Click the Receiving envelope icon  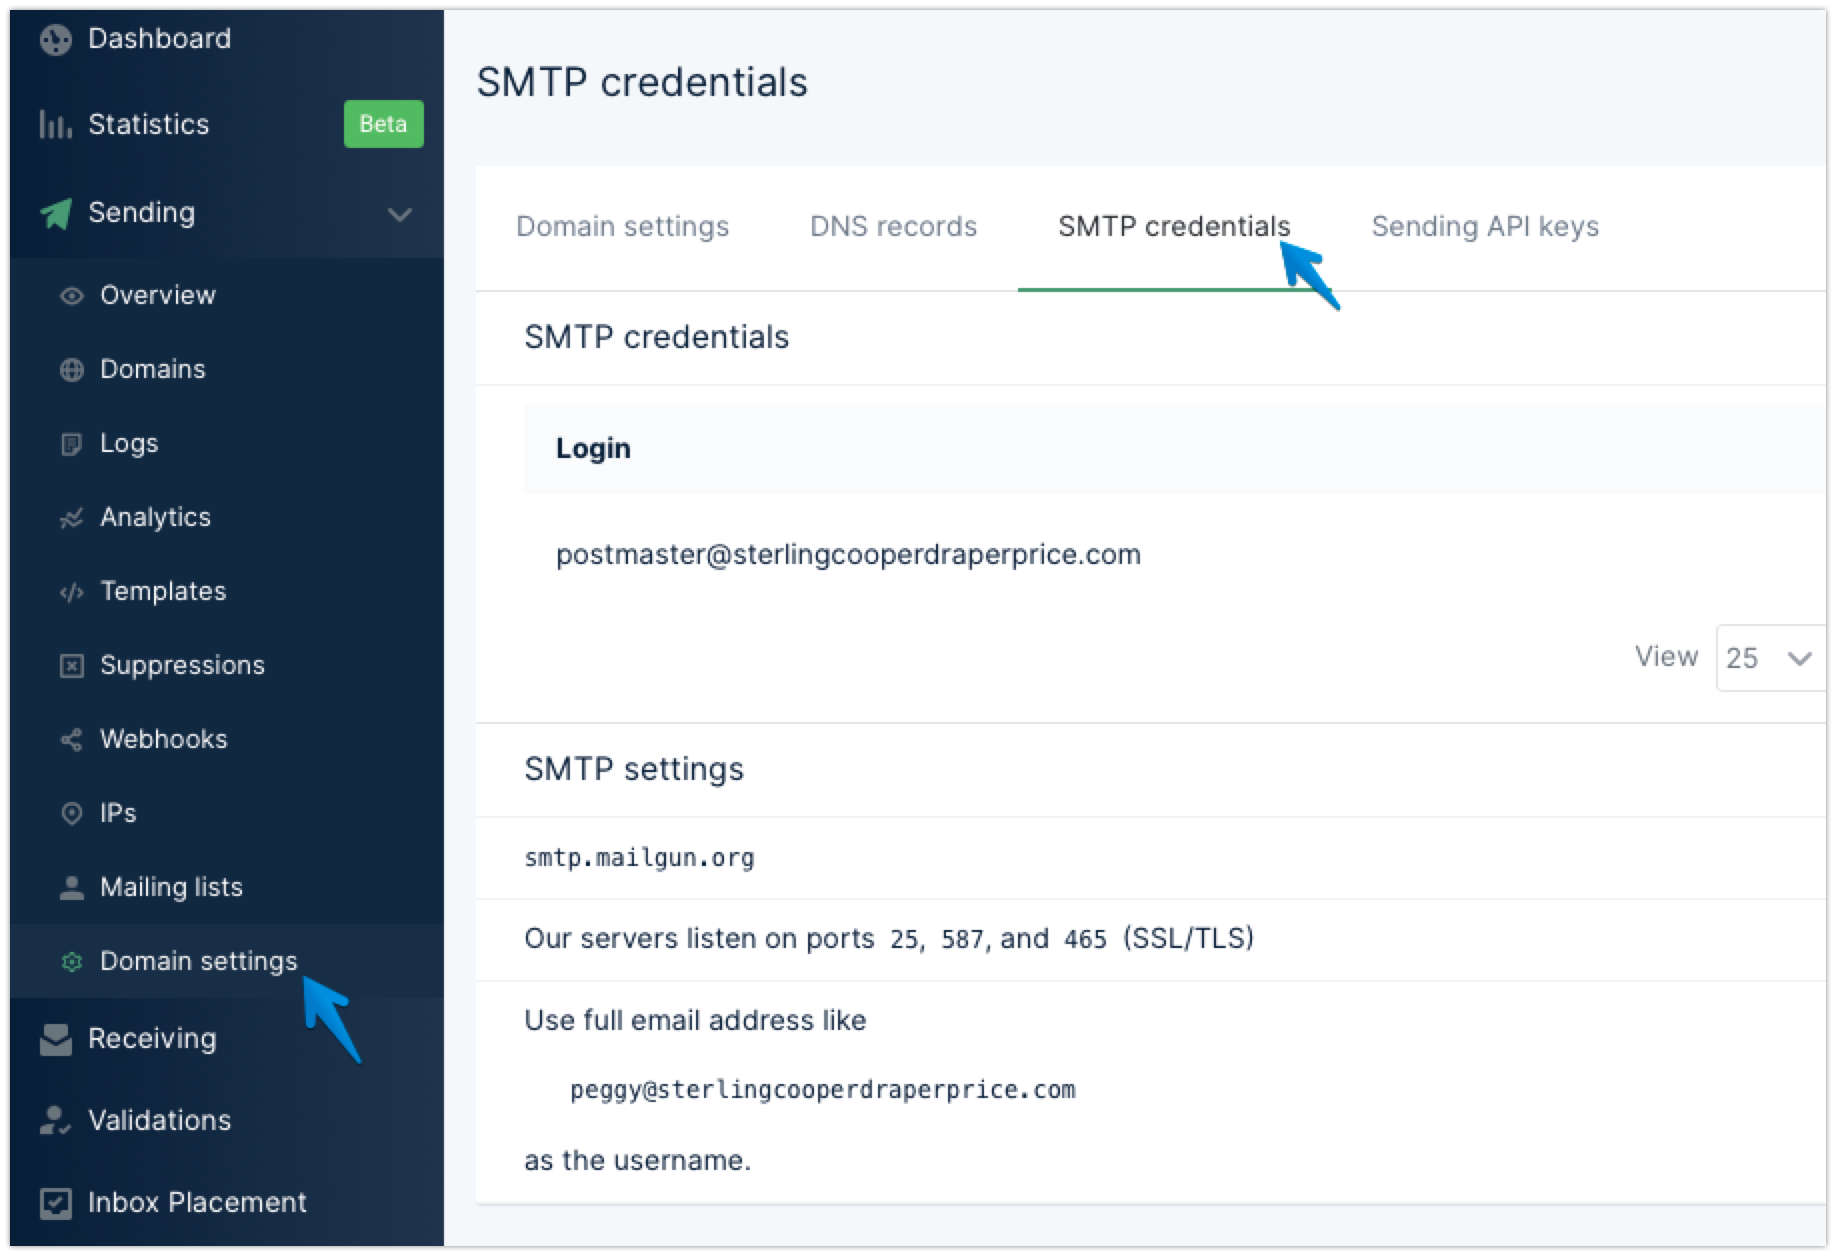[x=56, y=1040]
